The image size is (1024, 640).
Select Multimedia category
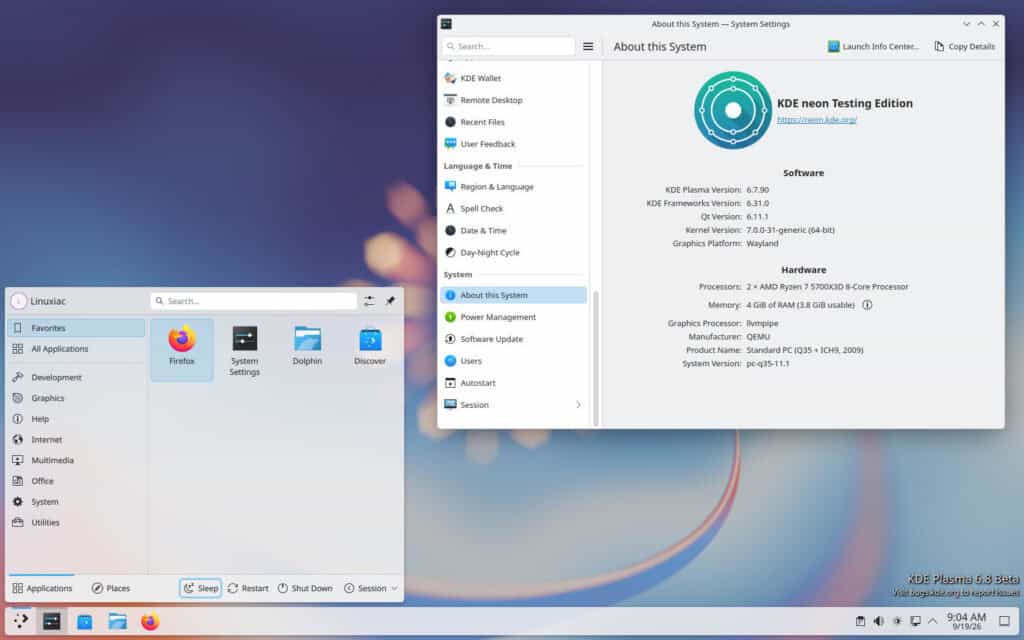click(76, 460)
